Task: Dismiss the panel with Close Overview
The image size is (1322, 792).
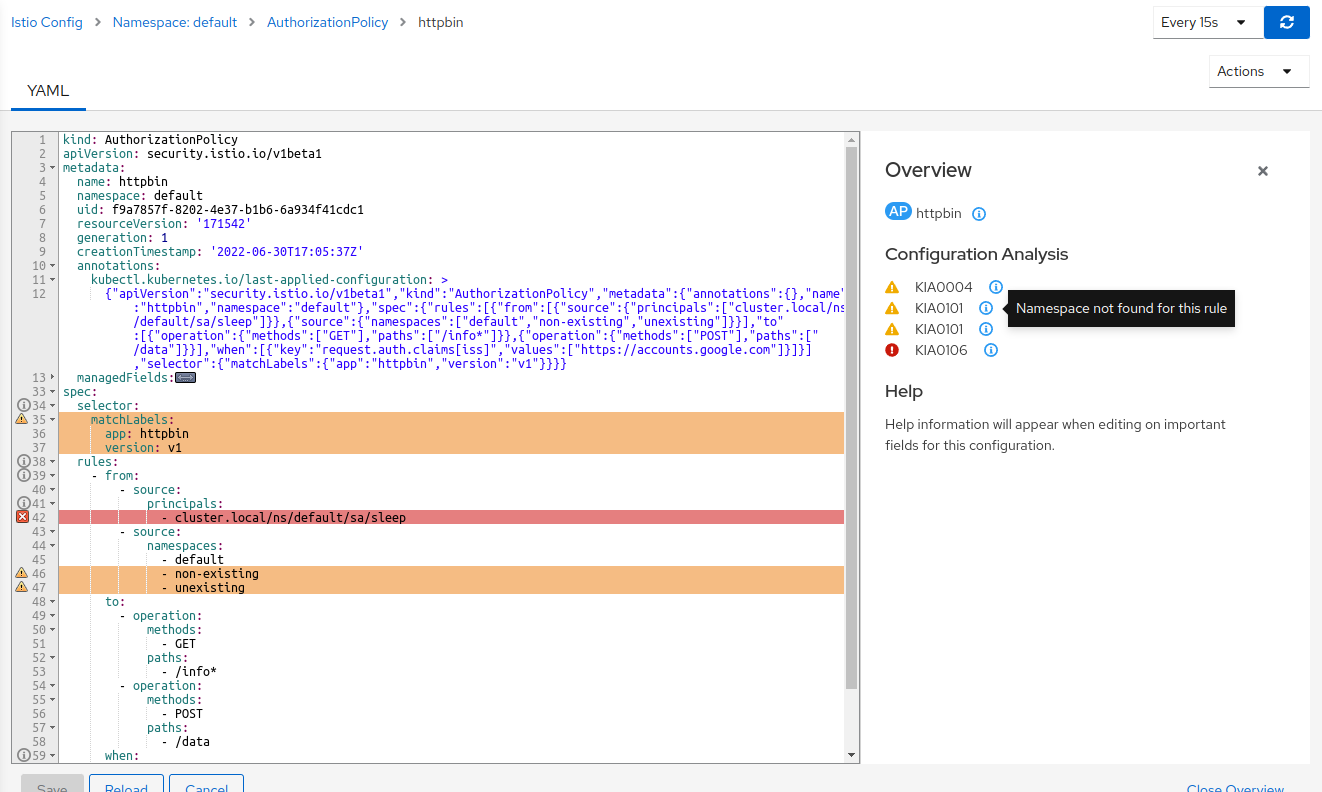Action: tap(1234, 787)
